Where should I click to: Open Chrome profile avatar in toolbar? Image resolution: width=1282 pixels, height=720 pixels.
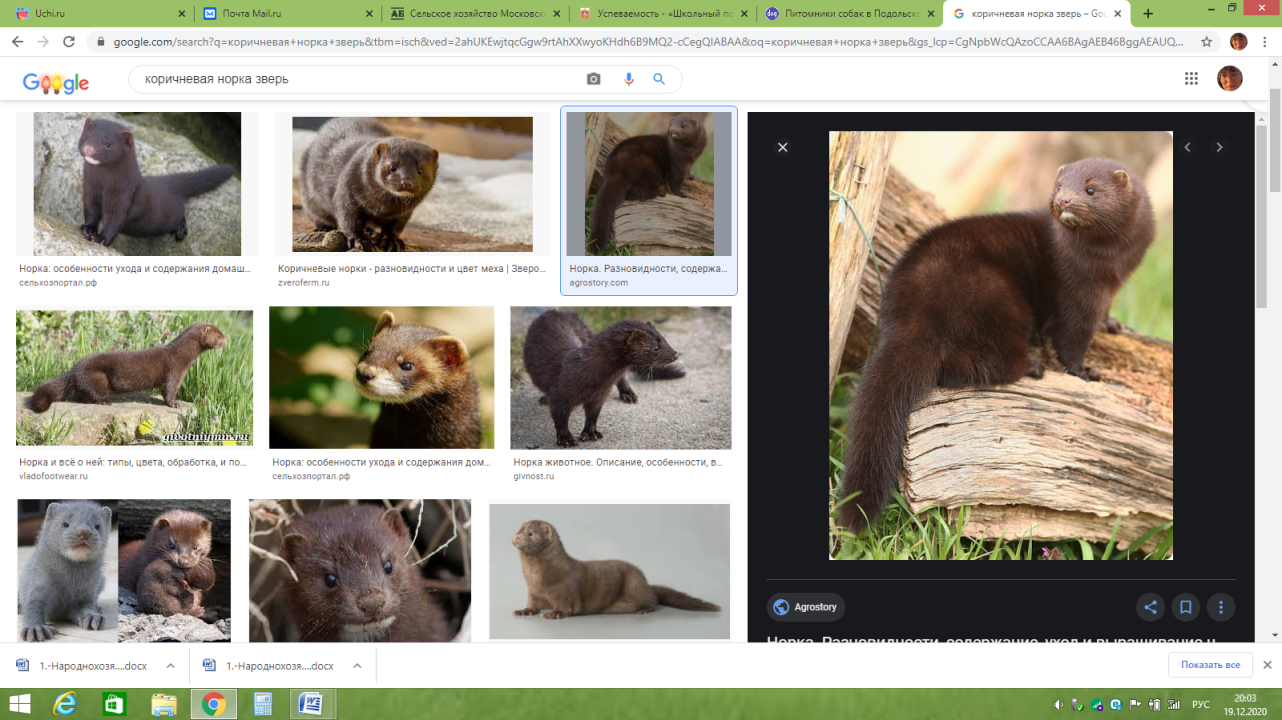(1239, 42)
